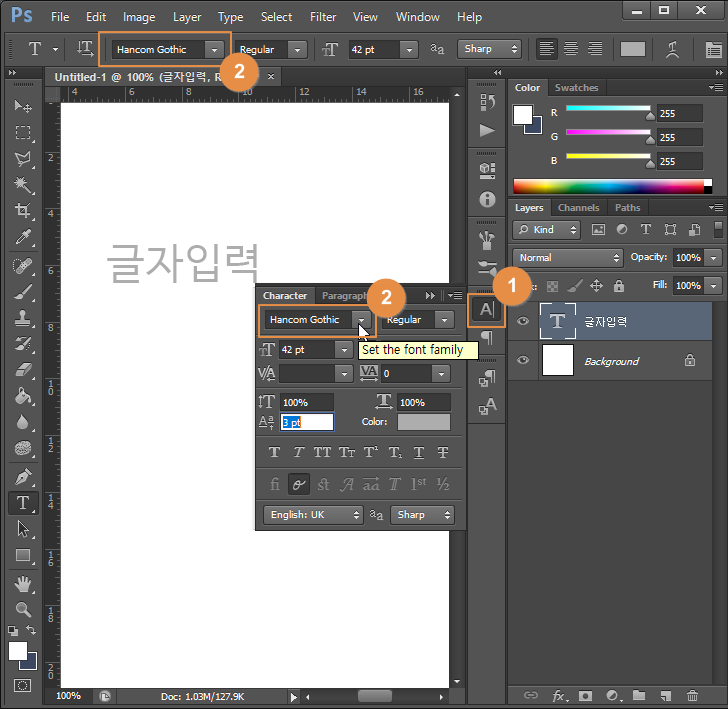This screenshot has width=728, height=709.
Task: Open the Paragraph panel dock icon
Action: click(487, 337)
